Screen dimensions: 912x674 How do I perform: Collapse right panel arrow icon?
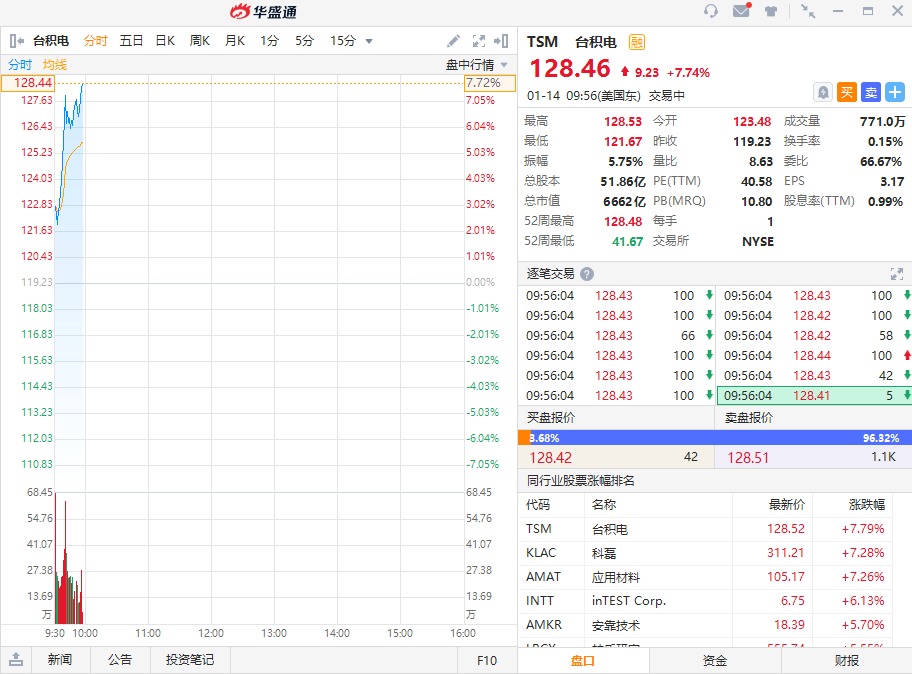(x=501, y=41)
